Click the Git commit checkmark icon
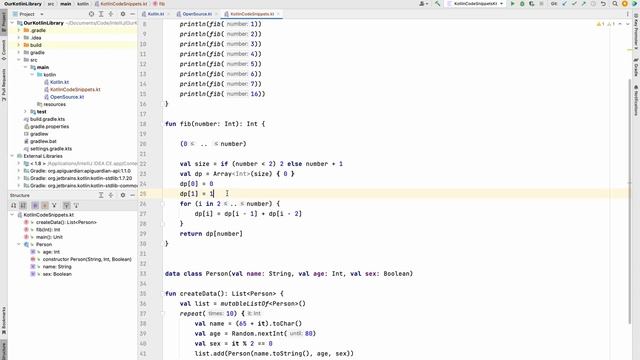Screen dimensions: 640x360 coord(574,4)
